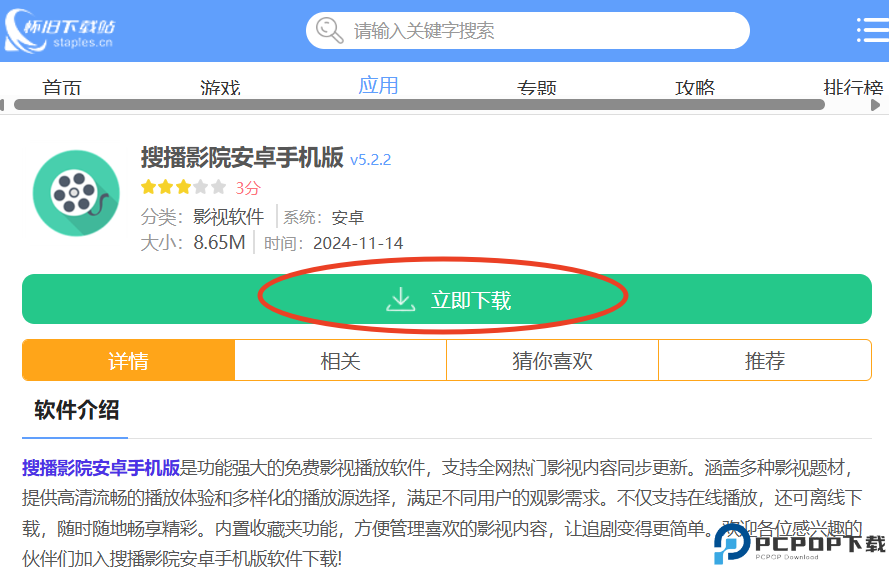
Task: Click the 搜播影院安卓手机版 app title
Action: (242, 157)
